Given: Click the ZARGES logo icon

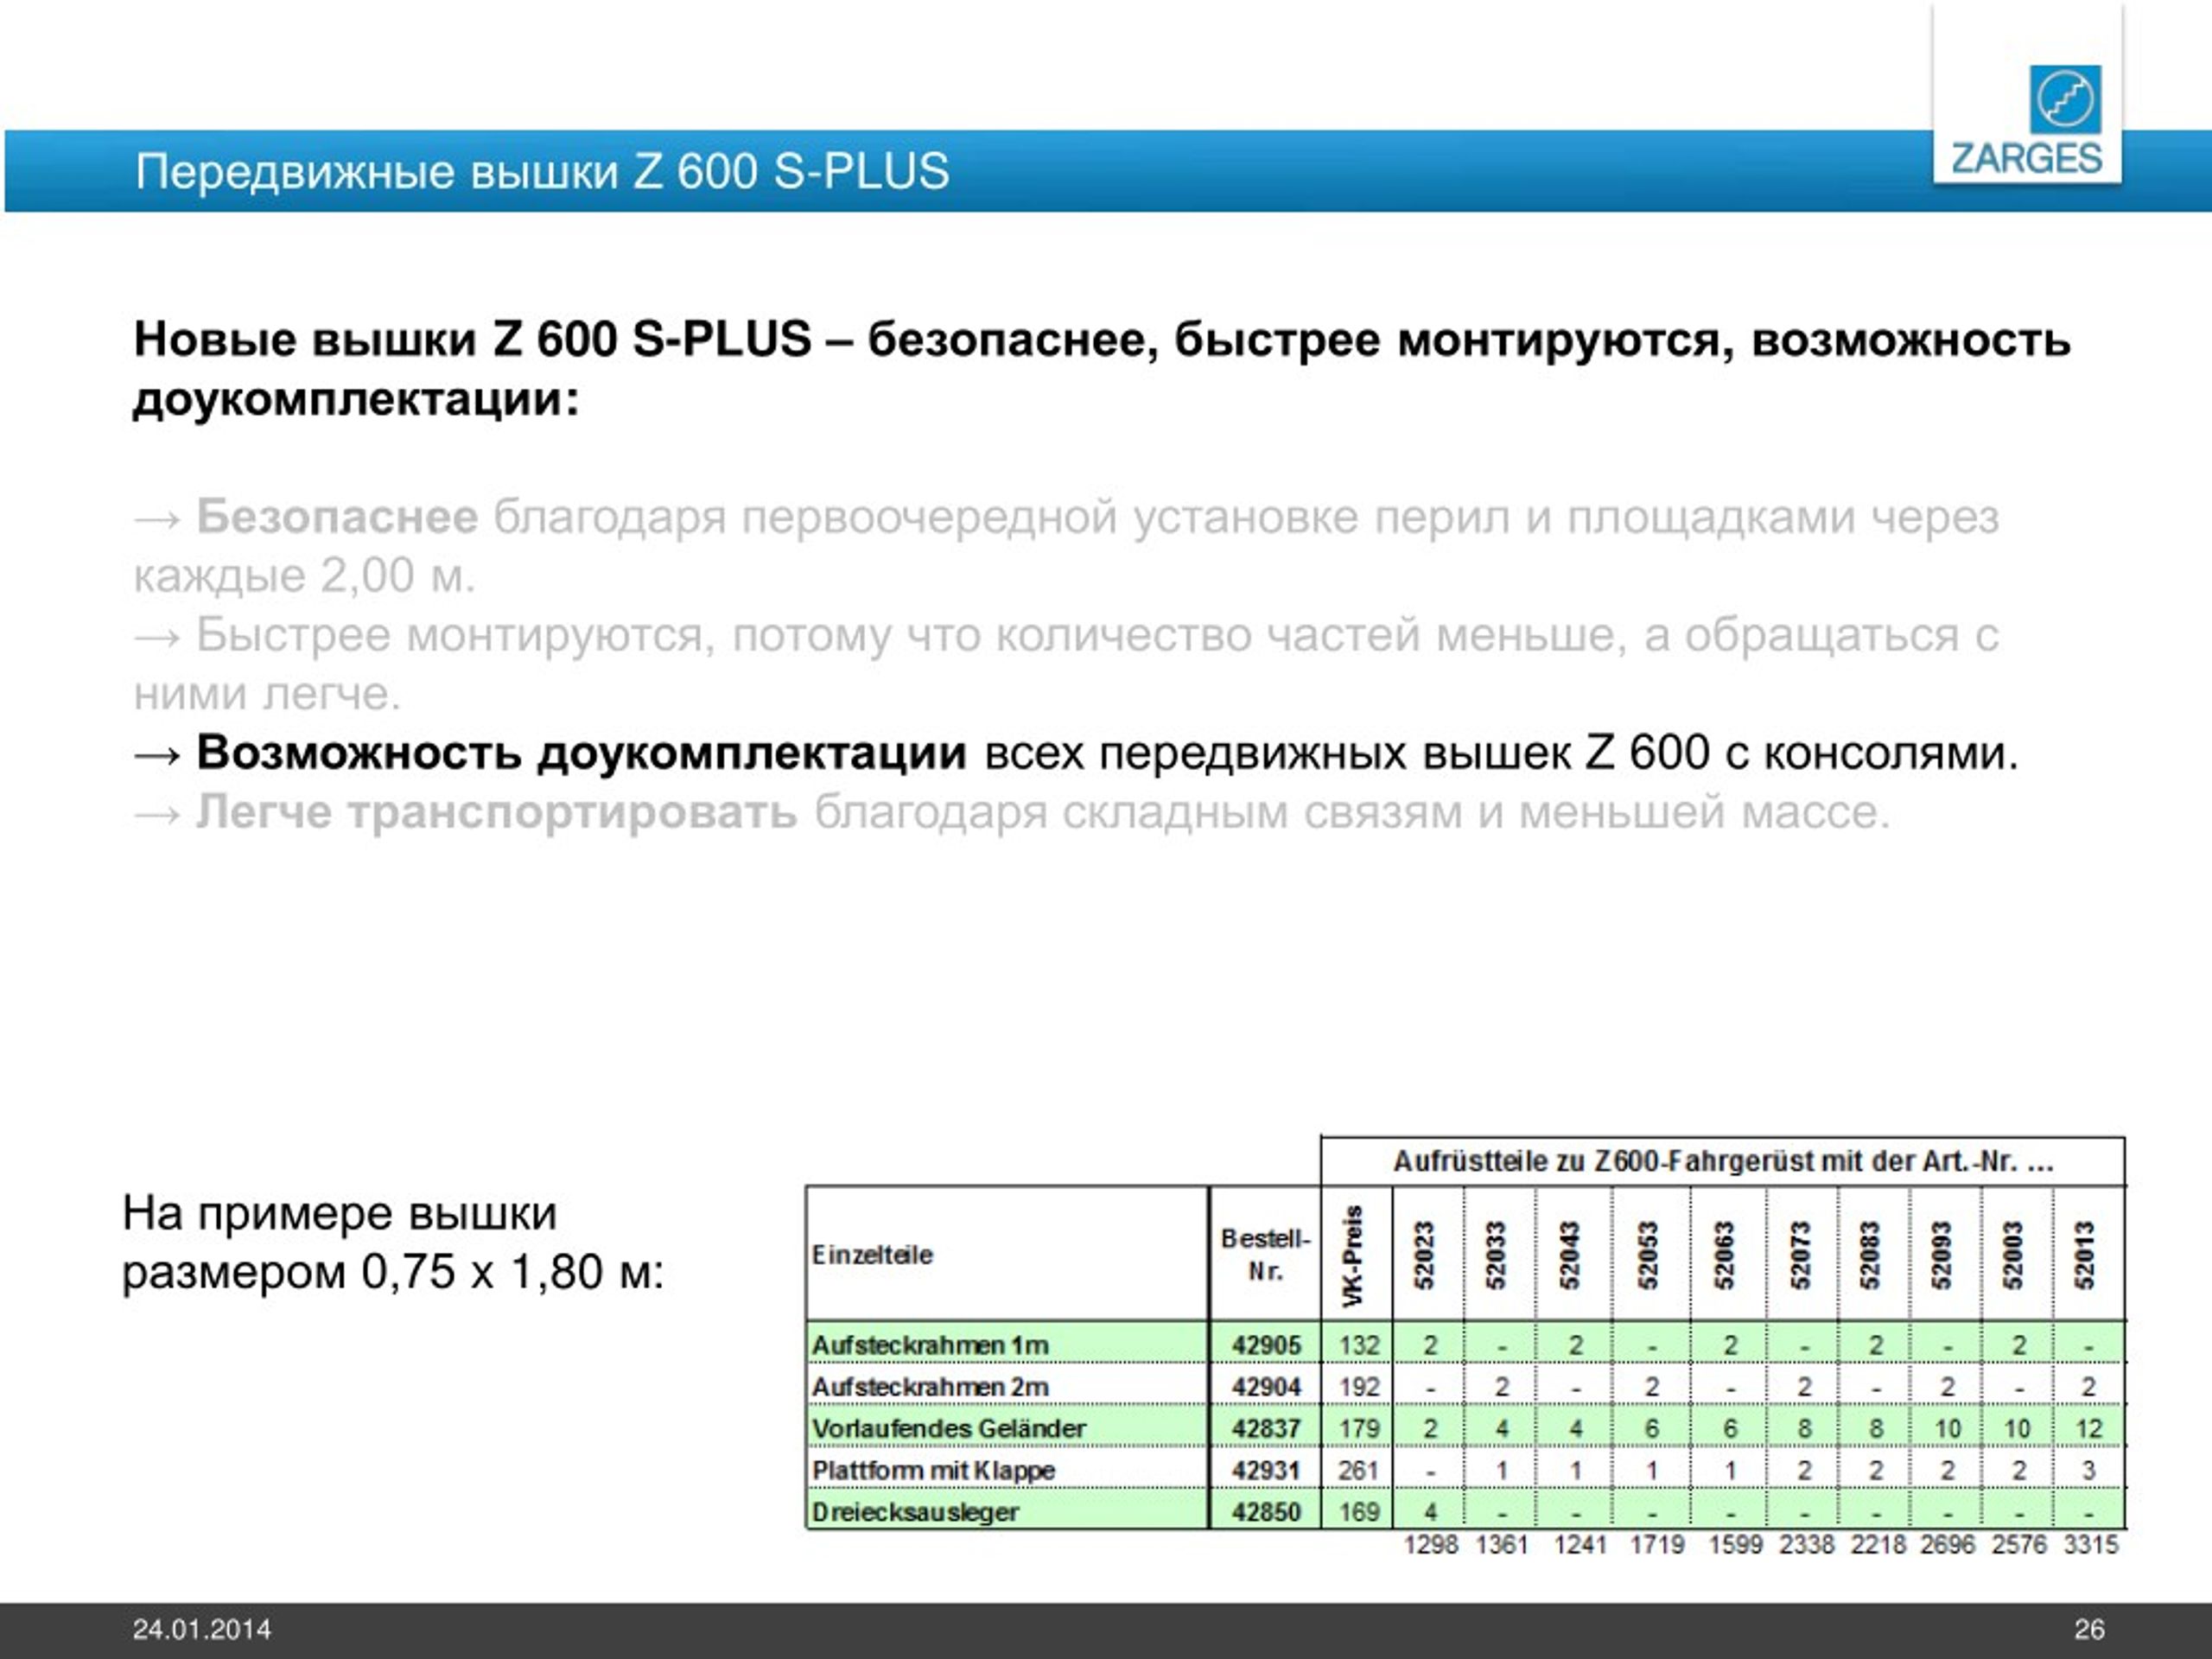Looking at the screenshot, I should (2065, 99).
